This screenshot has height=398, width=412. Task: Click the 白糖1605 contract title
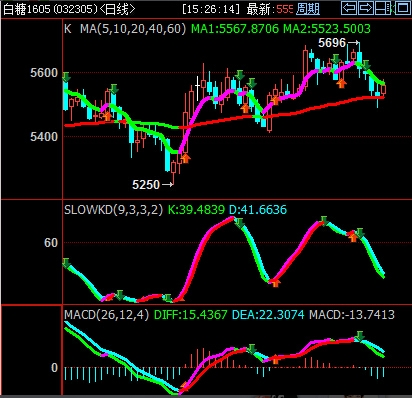coord(27,9)
